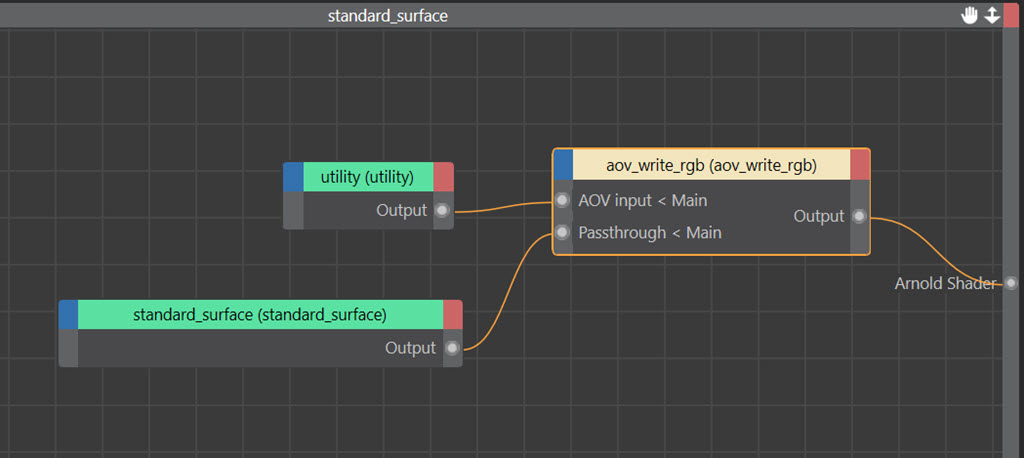Screen dimensions: 1024x458
Task: Click the Arnold Shader port
Action: coord(1011,283)
